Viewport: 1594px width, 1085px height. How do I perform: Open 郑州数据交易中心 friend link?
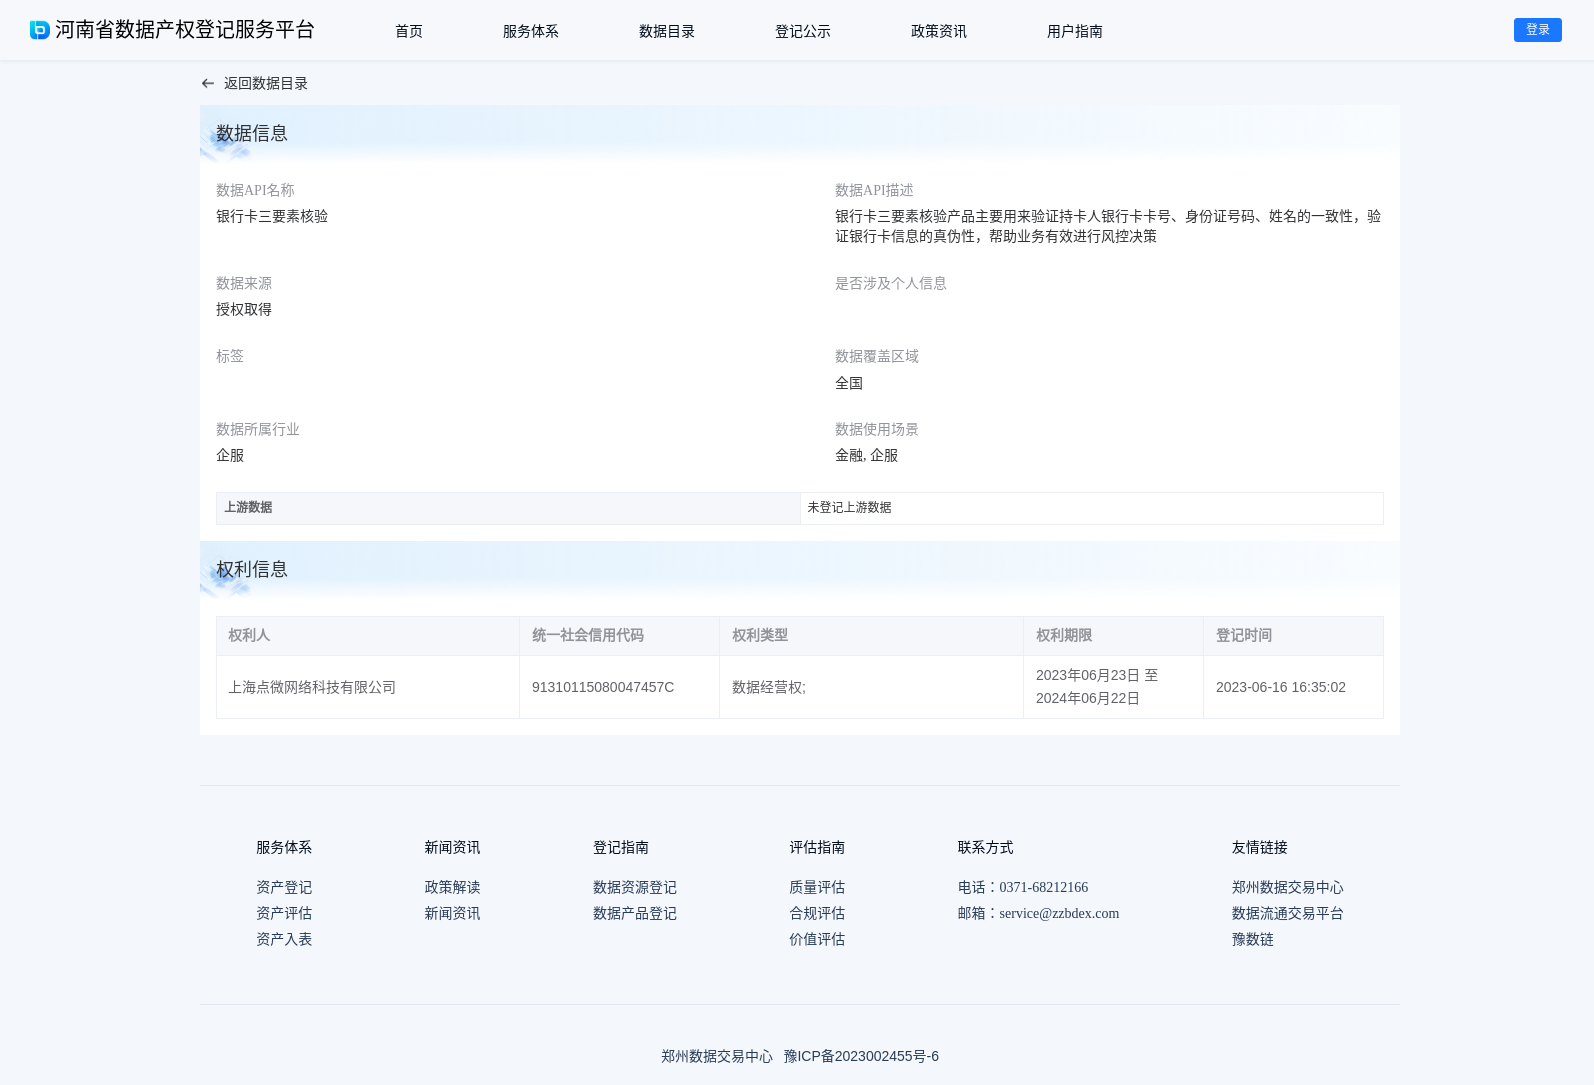tap(1288, 887)
